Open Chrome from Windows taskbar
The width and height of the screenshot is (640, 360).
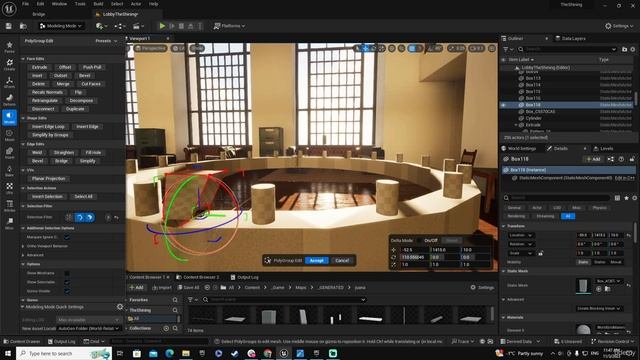point(267,353)
